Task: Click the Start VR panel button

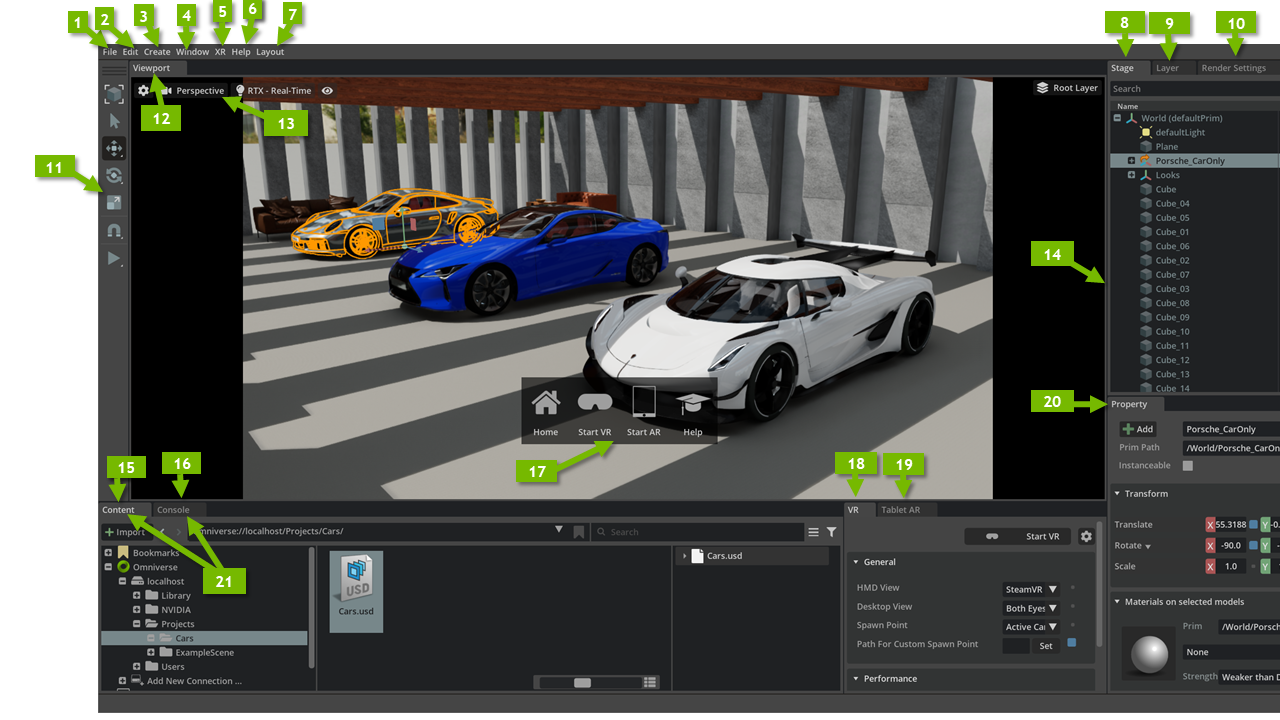Action: tap(1019, 536)
